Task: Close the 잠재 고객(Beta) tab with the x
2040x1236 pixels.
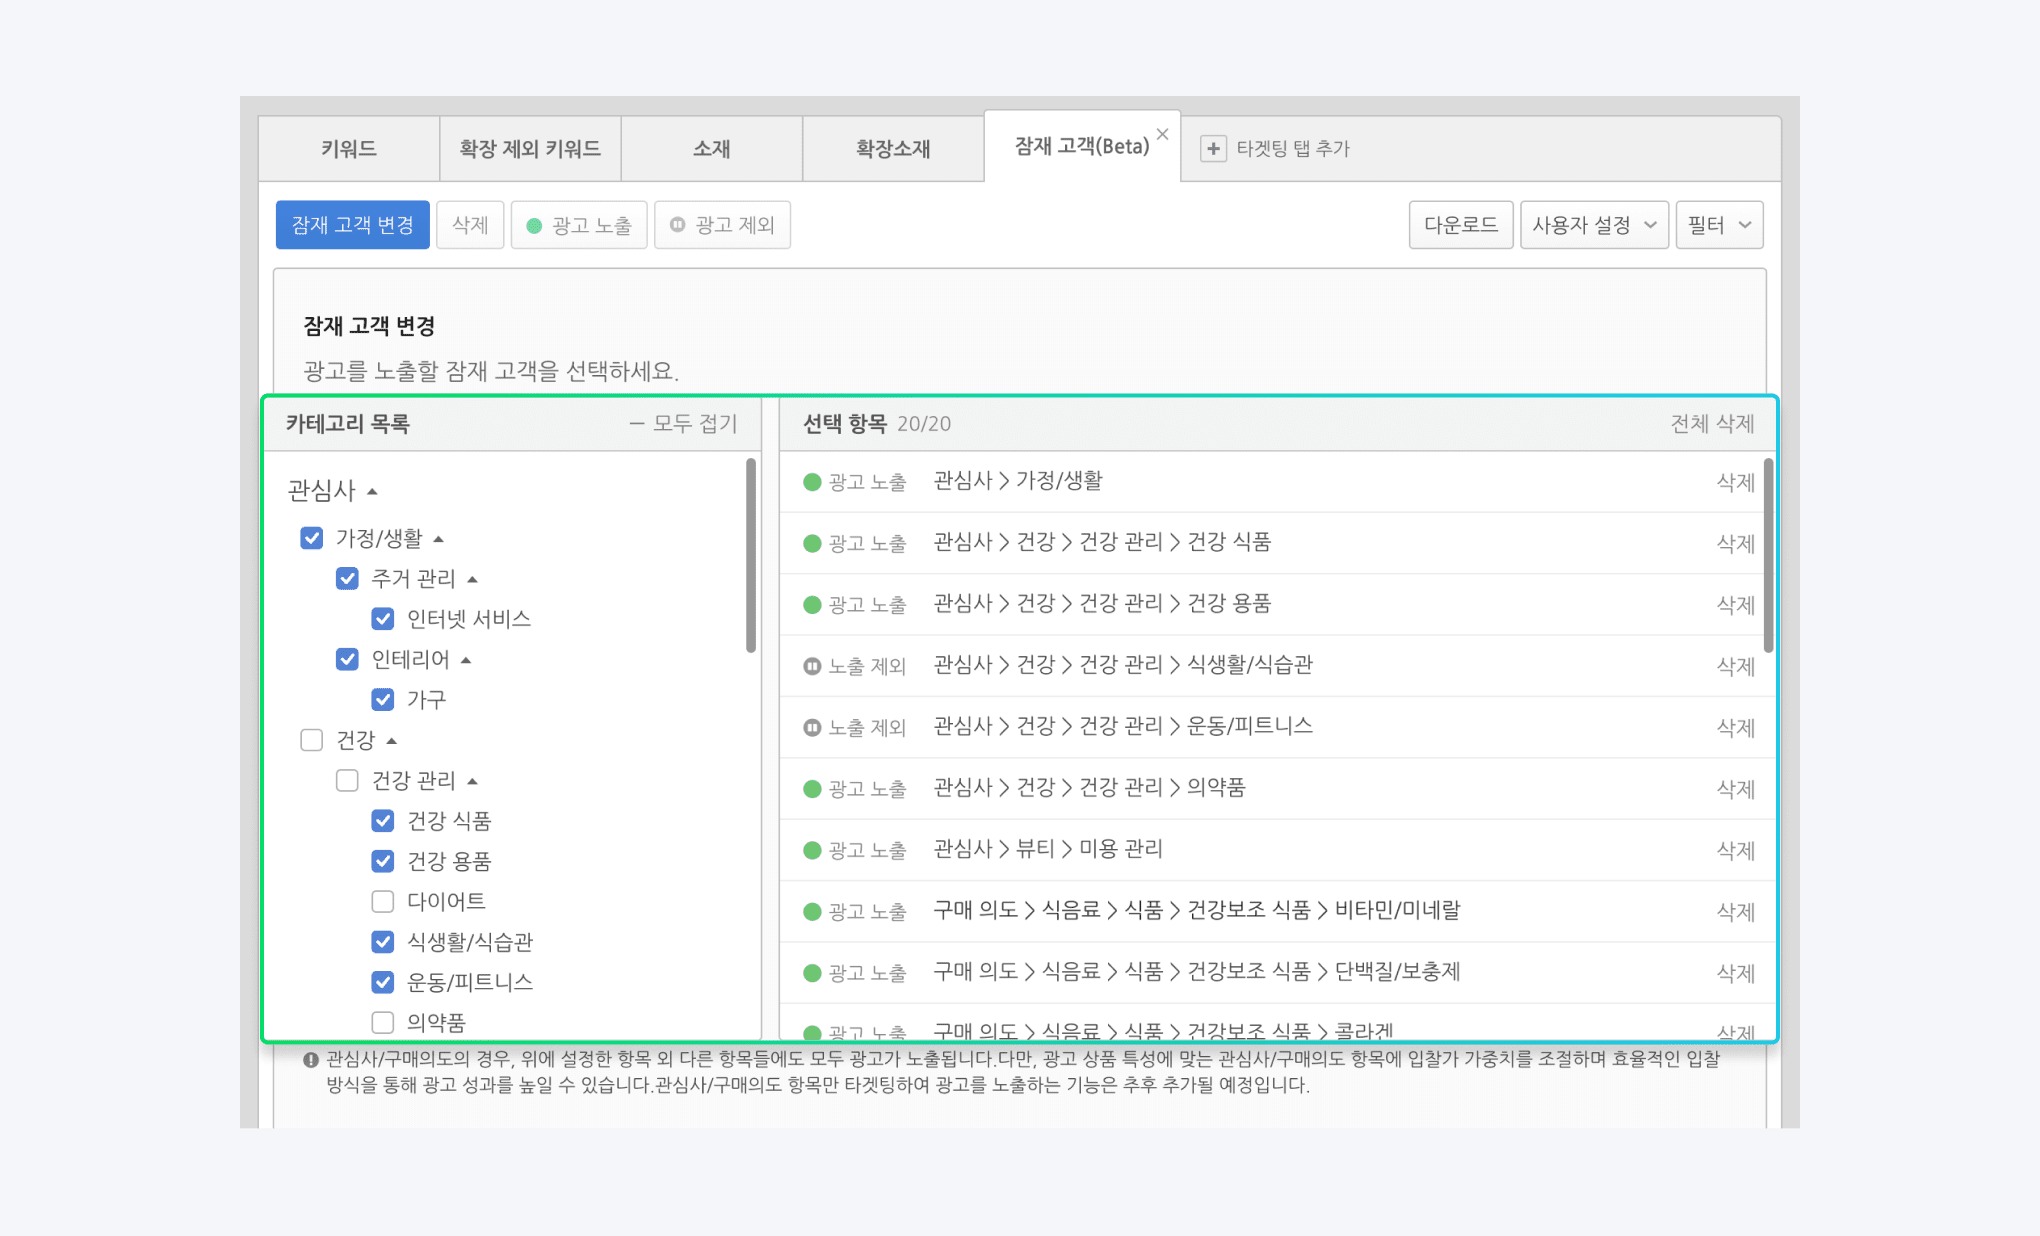Action: click(x=1162, y=134)
